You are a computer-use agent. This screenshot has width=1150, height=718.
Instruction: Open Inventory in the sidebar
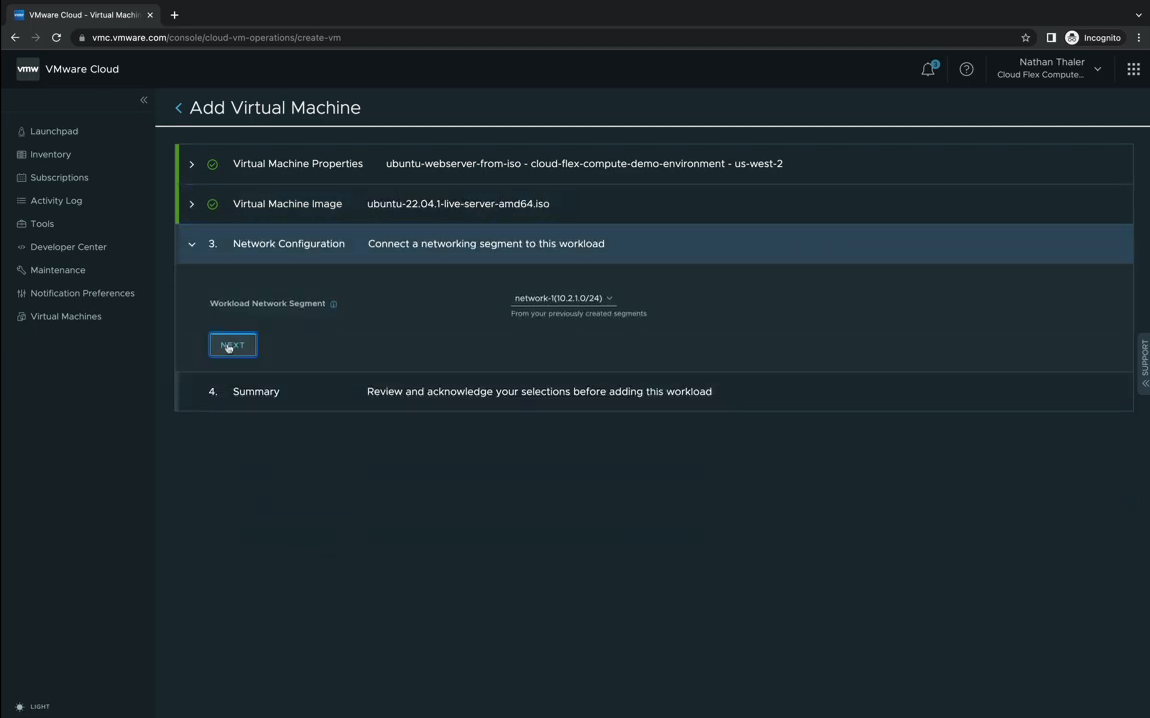[x=51, y=155]
